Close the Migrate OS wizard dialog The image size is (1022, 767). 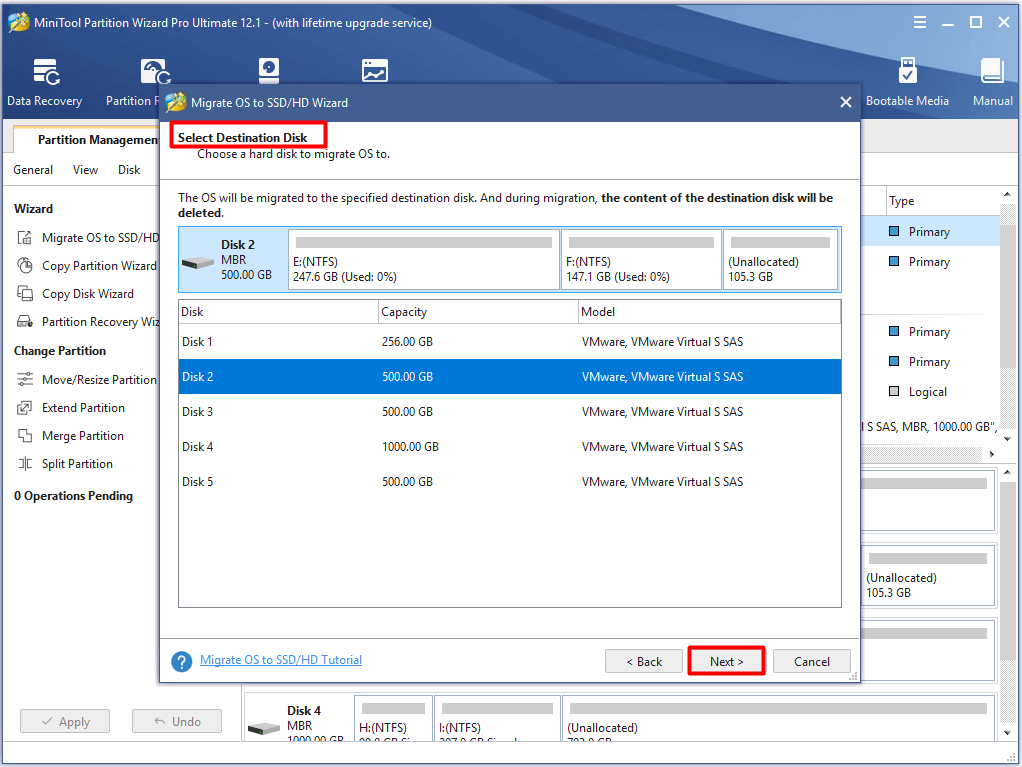(x=845, y=102)
